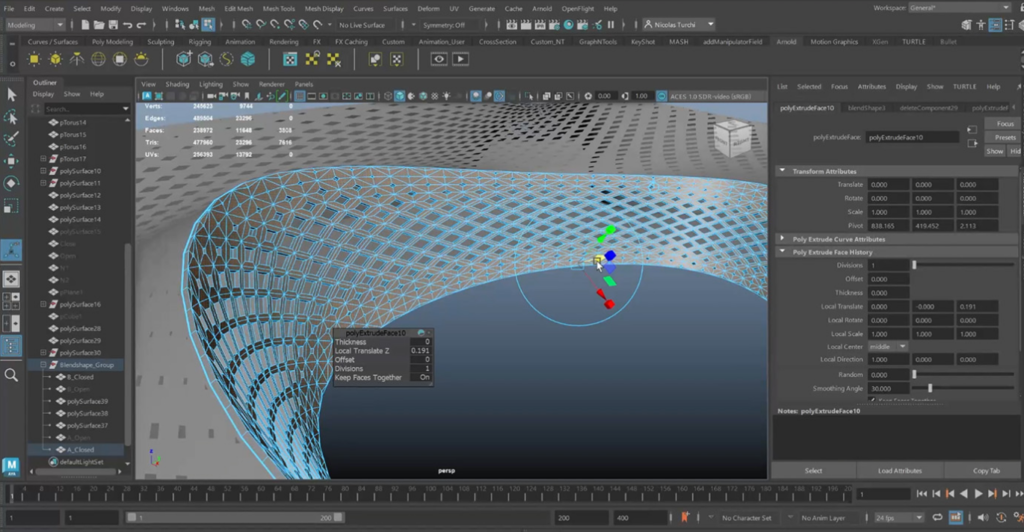Click the New Scene icon

click(85, 25)
